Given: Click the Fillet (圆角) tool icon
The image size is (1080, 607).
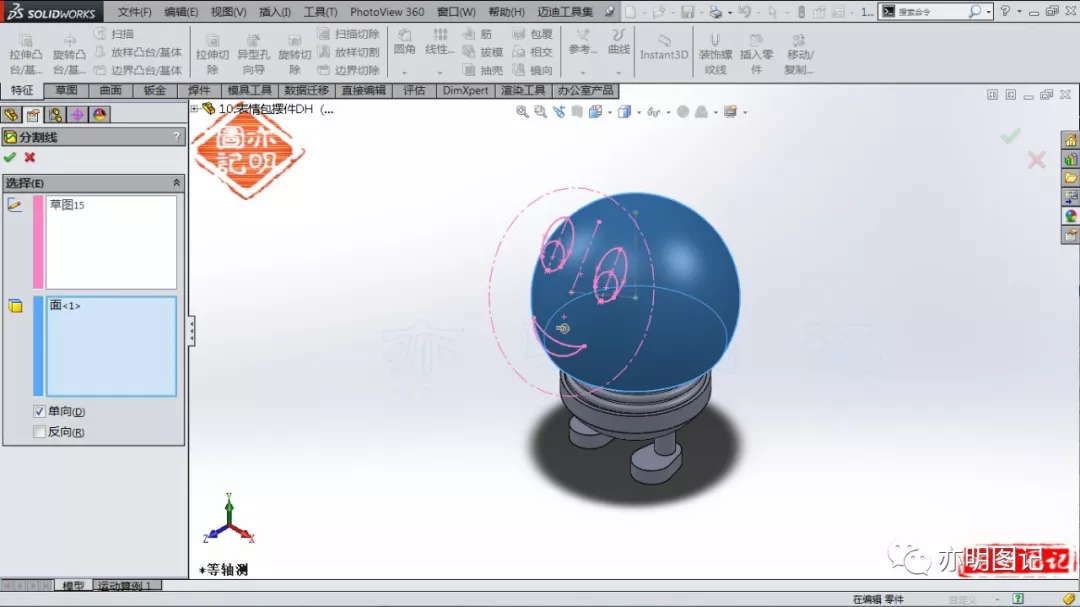Looking at the screenshot, I should click(404, 36).
